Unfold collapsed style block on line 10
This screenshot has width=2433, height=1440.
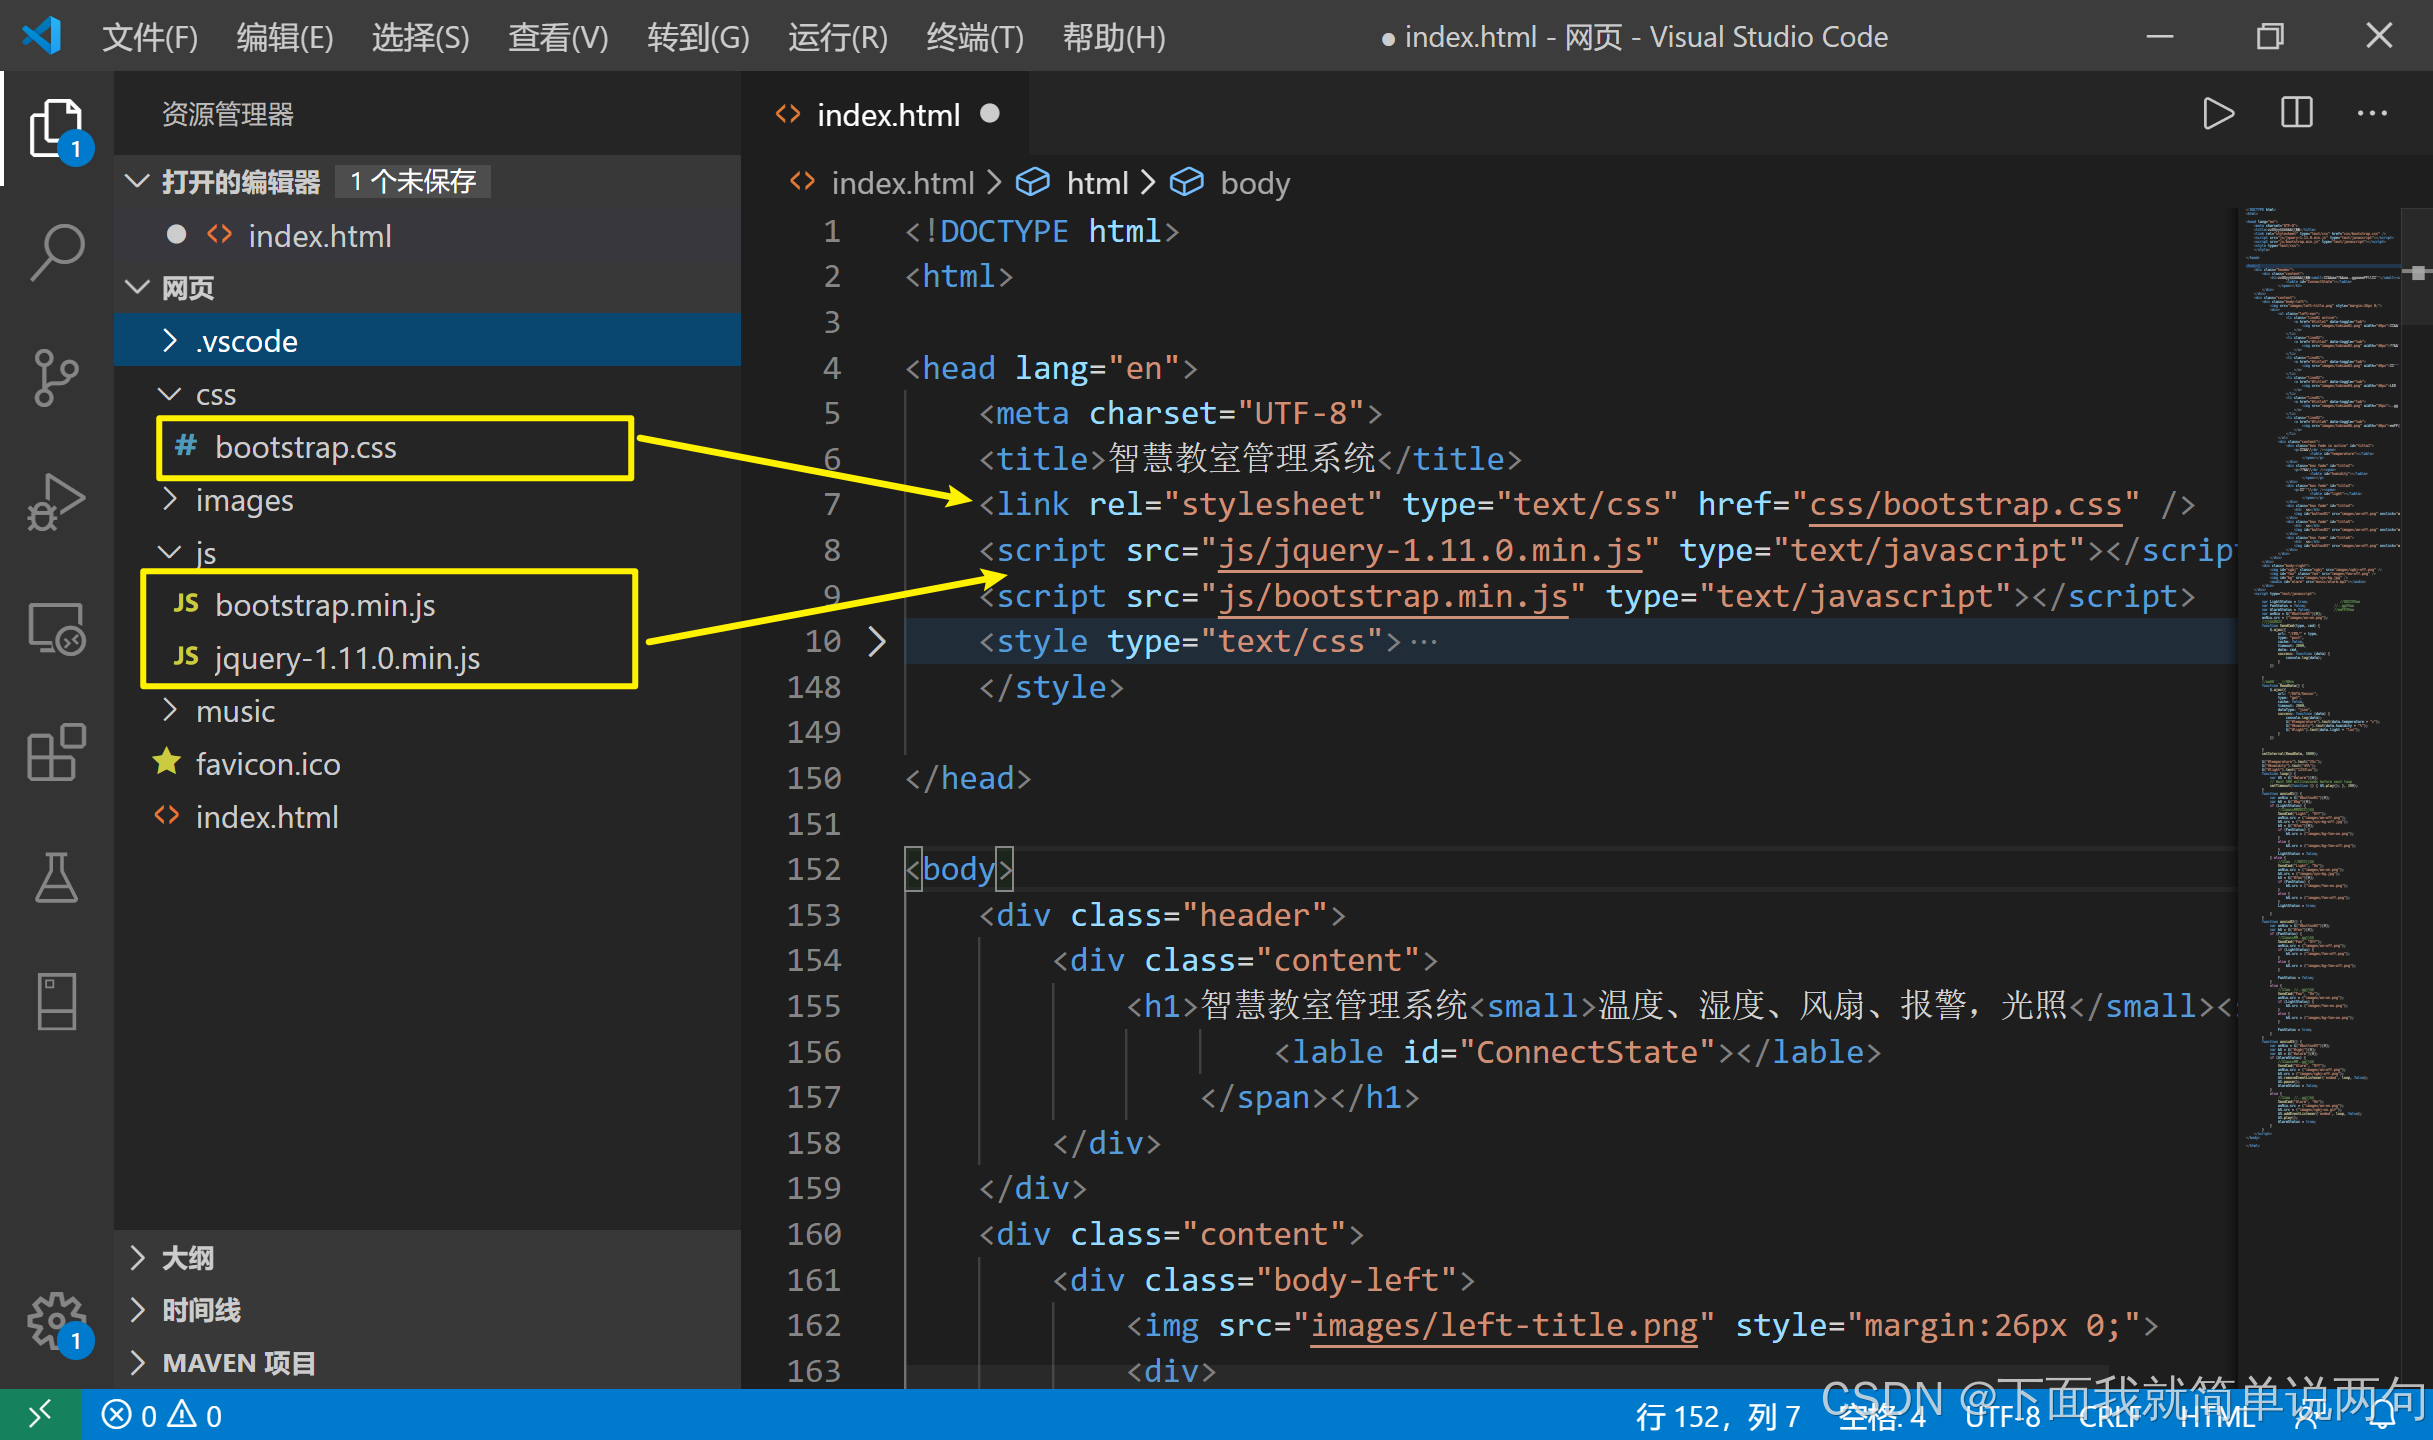tap(877, 641)
